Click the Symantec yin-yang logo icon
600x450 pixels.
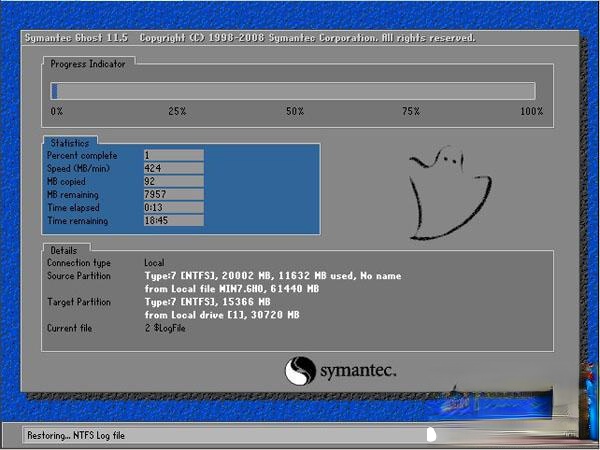pos(300,371)
